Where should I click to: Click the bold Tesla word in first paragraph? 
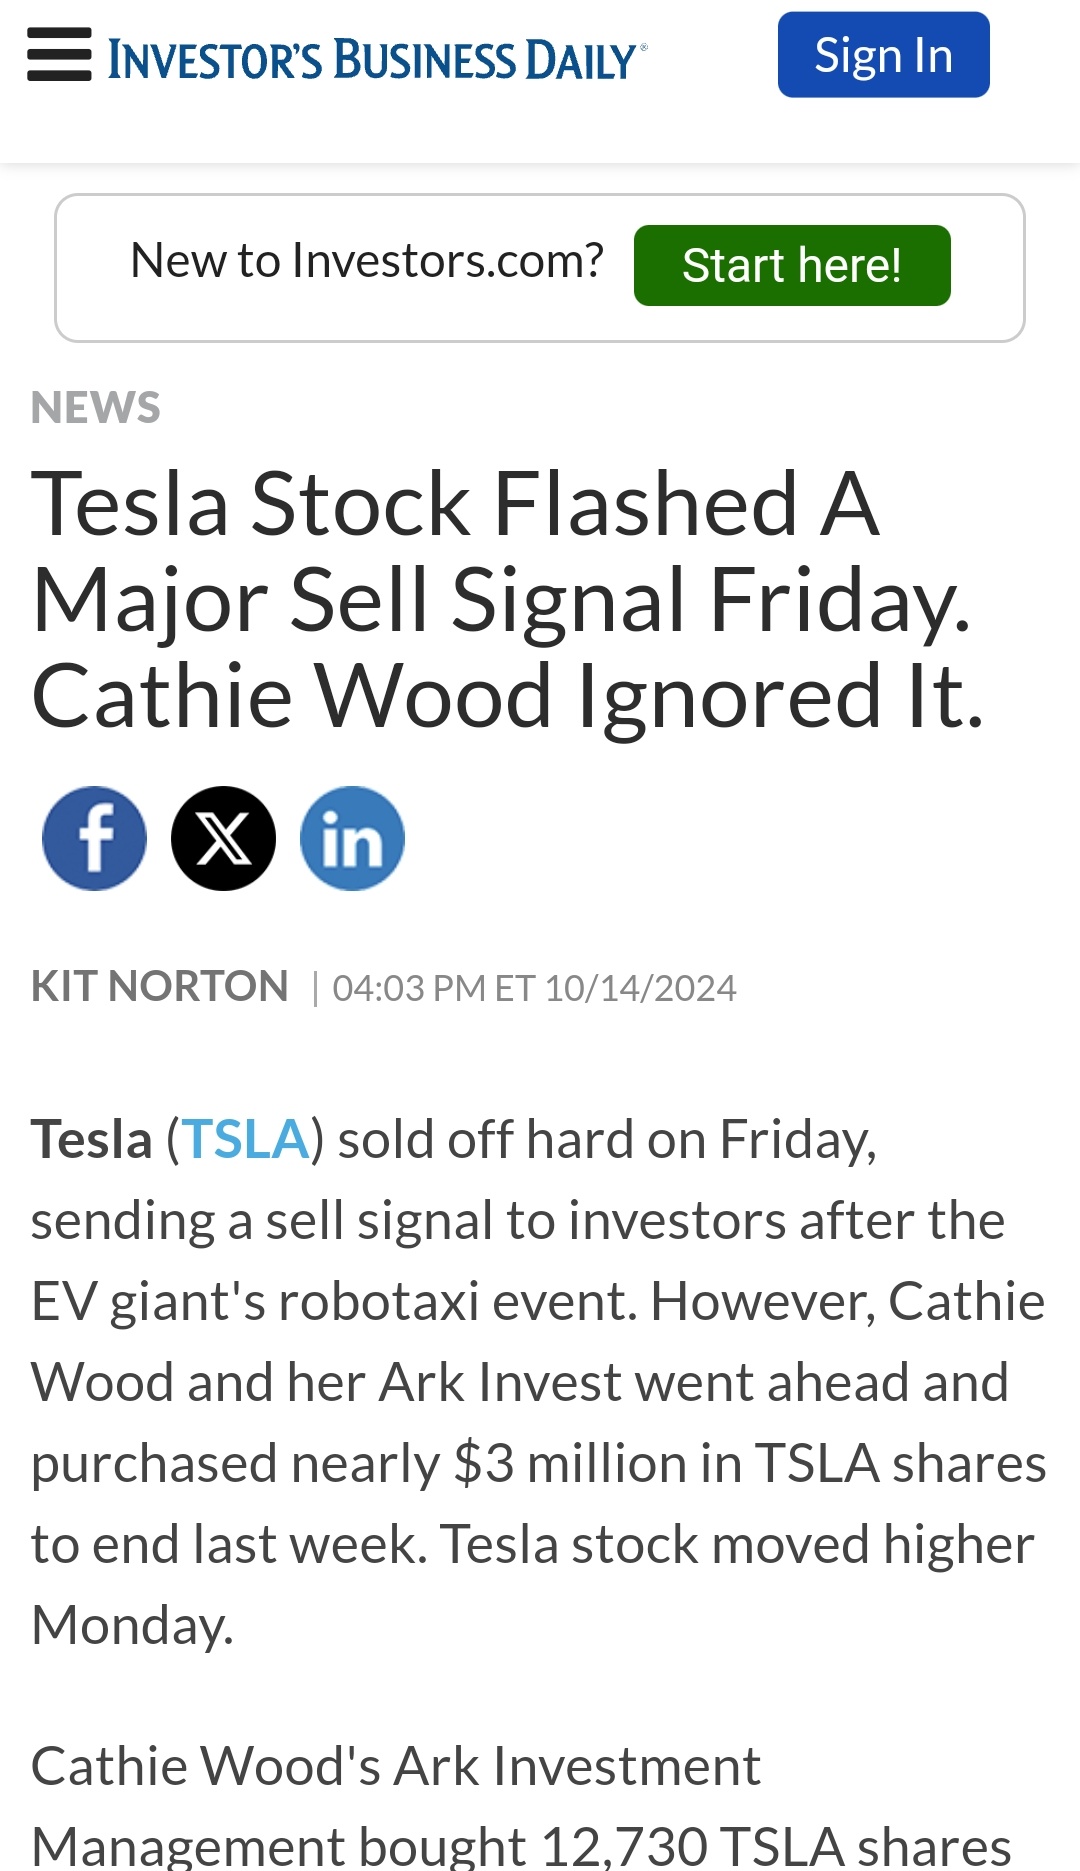tap(91, 1139)
